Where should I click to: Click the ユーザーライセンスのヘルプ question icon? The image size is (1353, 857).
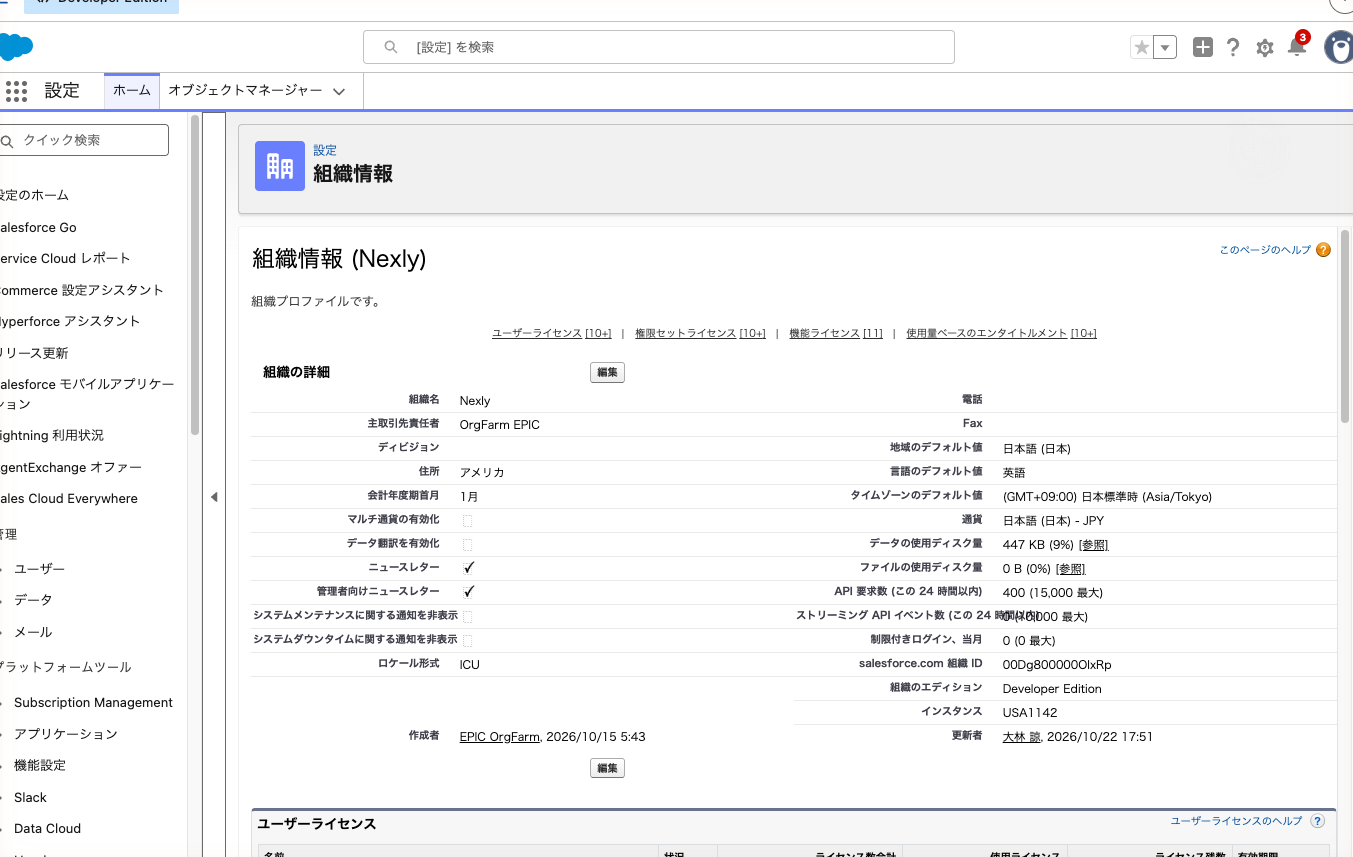coord(1317,821)
